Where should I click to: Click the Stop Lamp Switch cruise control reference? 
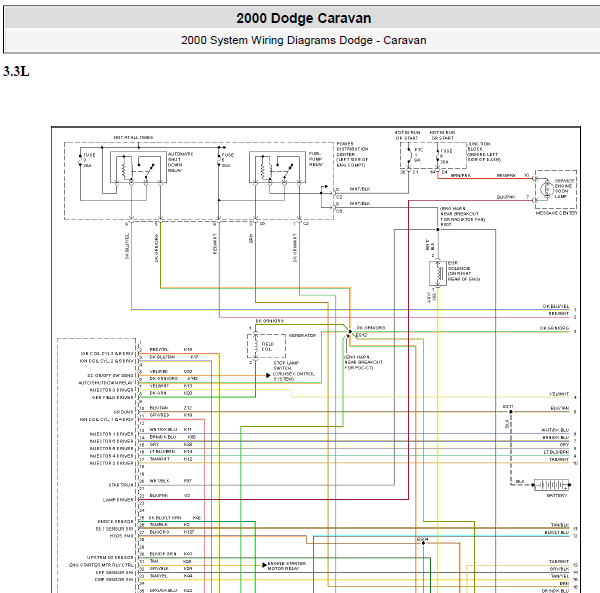tap(294, 371)
